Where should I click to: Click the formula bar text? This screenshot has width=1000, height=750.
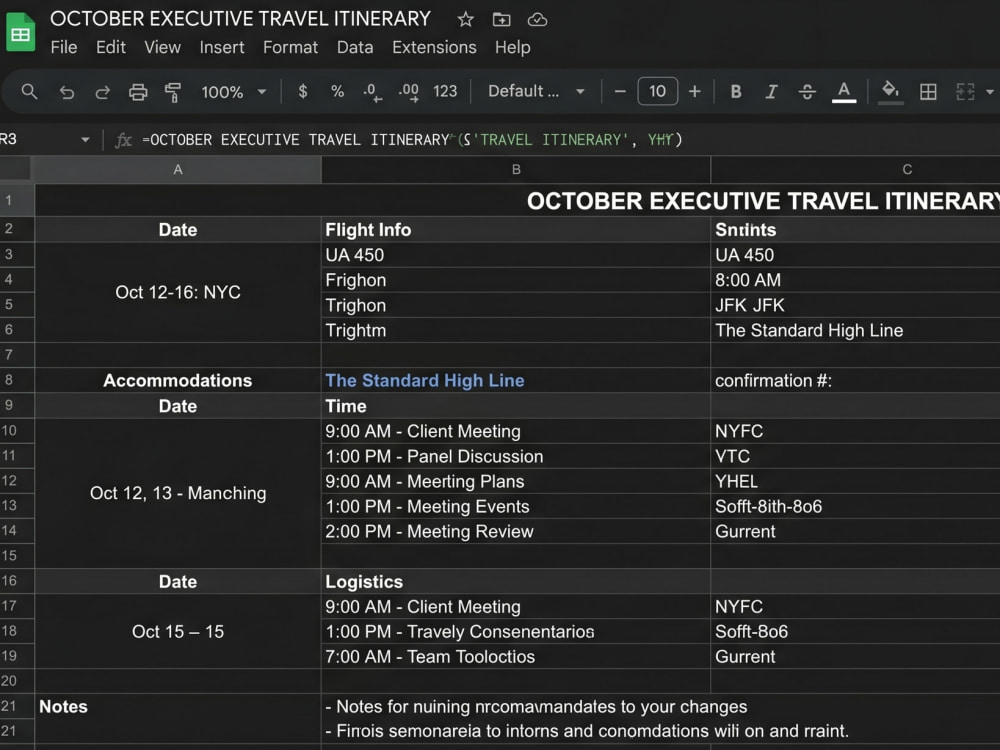pyautogui.click(x=412, y=140)
